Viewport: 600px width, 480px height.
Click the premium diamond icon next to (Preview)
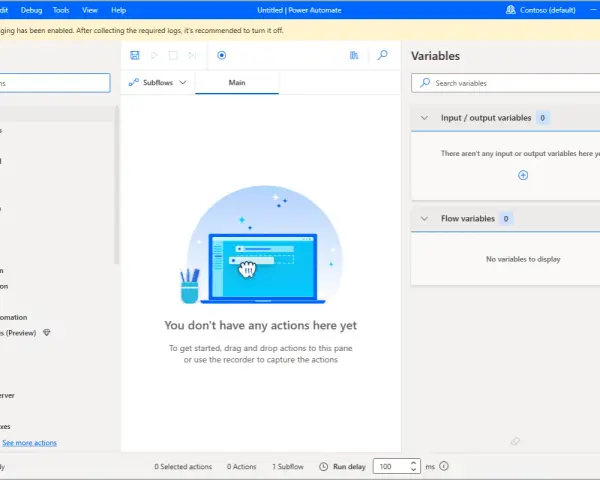click(47, 332)
